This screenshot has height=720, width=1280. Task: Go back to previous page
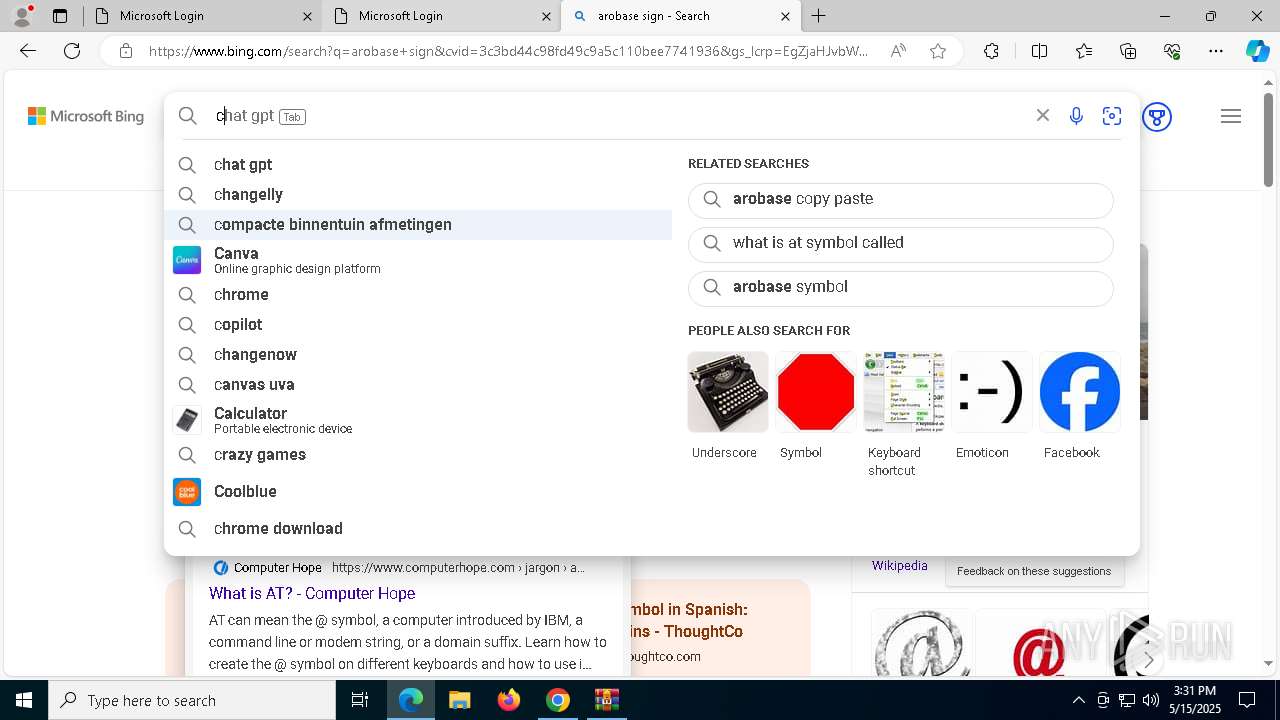pyautogui.click(x=28, y=51)
